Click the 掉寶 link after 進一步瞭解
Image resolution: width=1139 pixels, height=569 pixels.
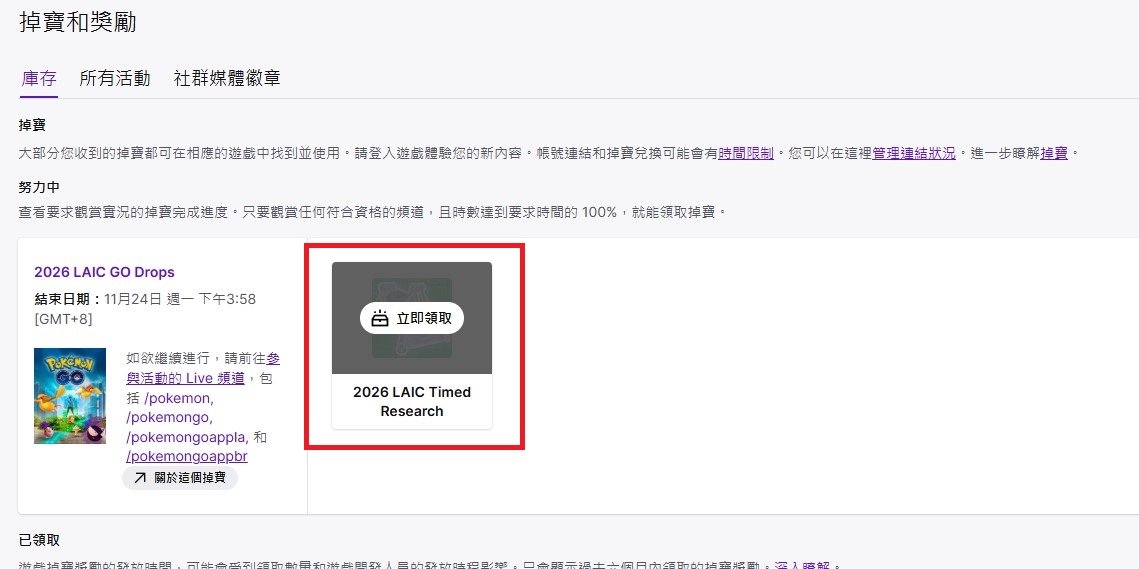1054,154
